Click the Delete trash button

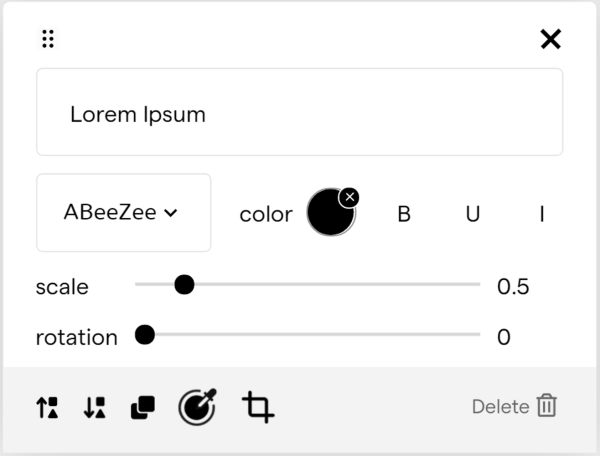tap(514, 406)
